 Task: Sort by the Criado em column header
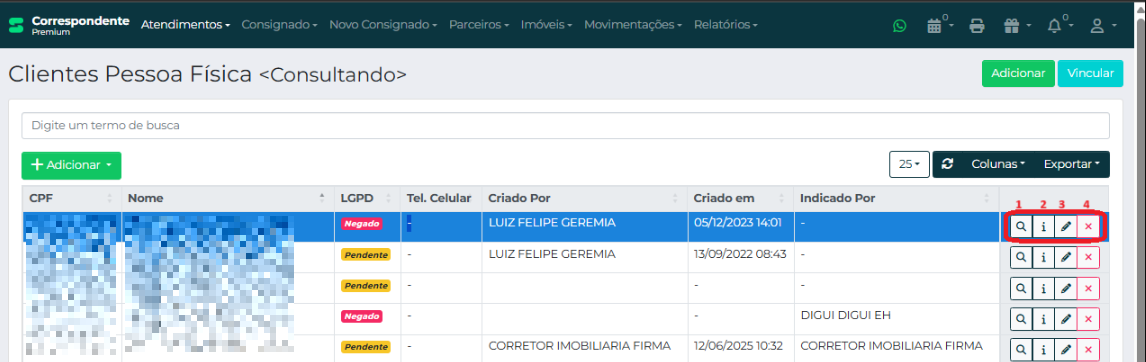tap(740, 198)
